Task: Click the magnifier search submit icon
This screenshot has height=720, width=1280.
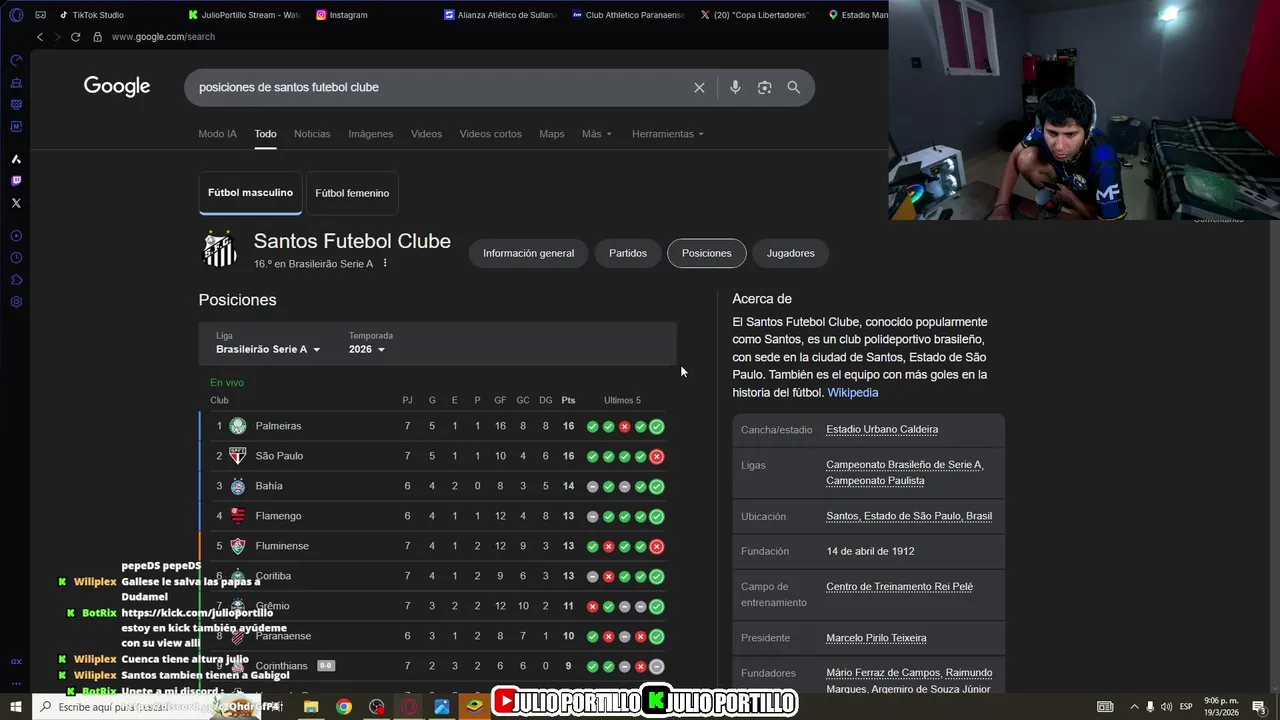Action: pyautogui.click(x=793, y=88)
